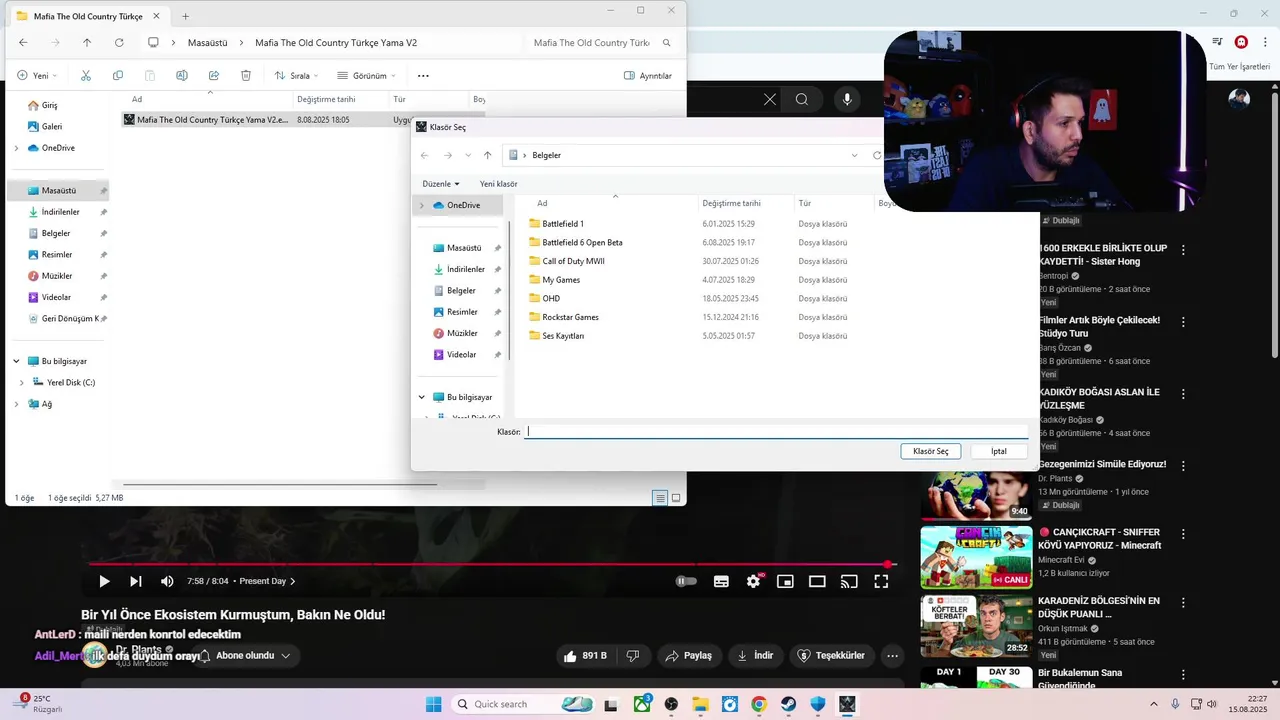Viewport: 1280px width, 720px height.
Task: Open the CANÇIKCRAFT Minecraft video thumbnail
Action: (976, 557)
